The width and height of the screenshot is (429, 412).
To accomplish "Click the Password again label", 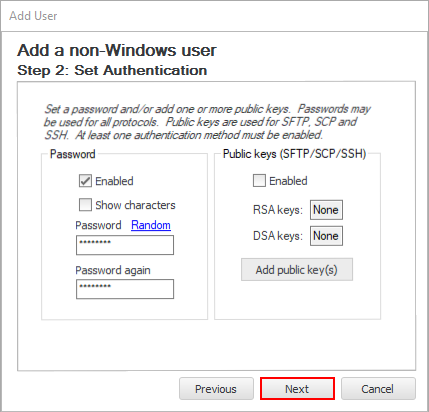I will tap(113, 270).
